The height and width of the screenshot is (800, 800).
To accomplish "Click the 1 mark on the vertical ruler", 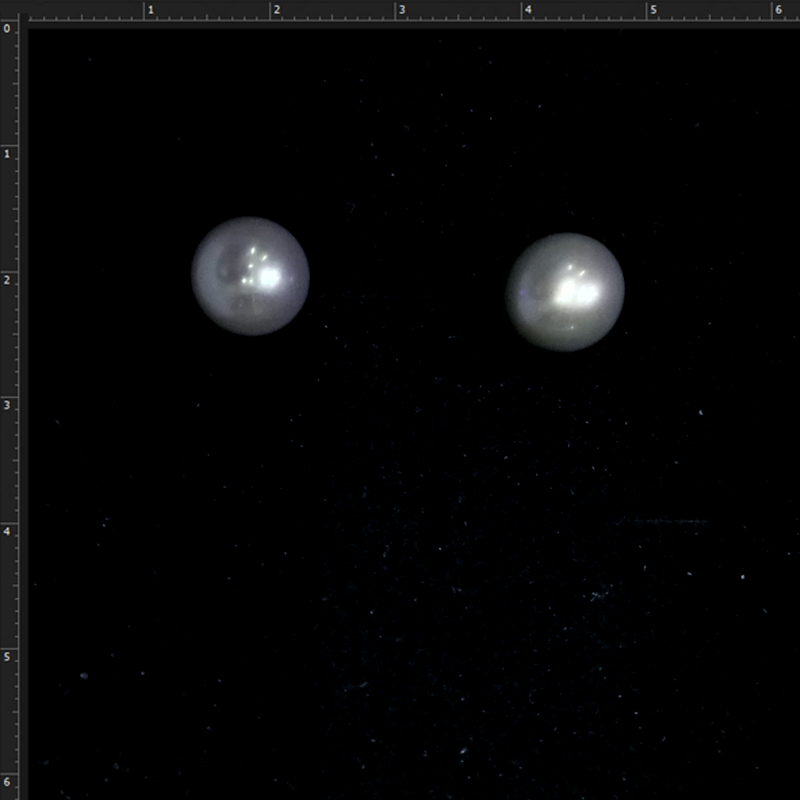I will [x=7, y=154].
